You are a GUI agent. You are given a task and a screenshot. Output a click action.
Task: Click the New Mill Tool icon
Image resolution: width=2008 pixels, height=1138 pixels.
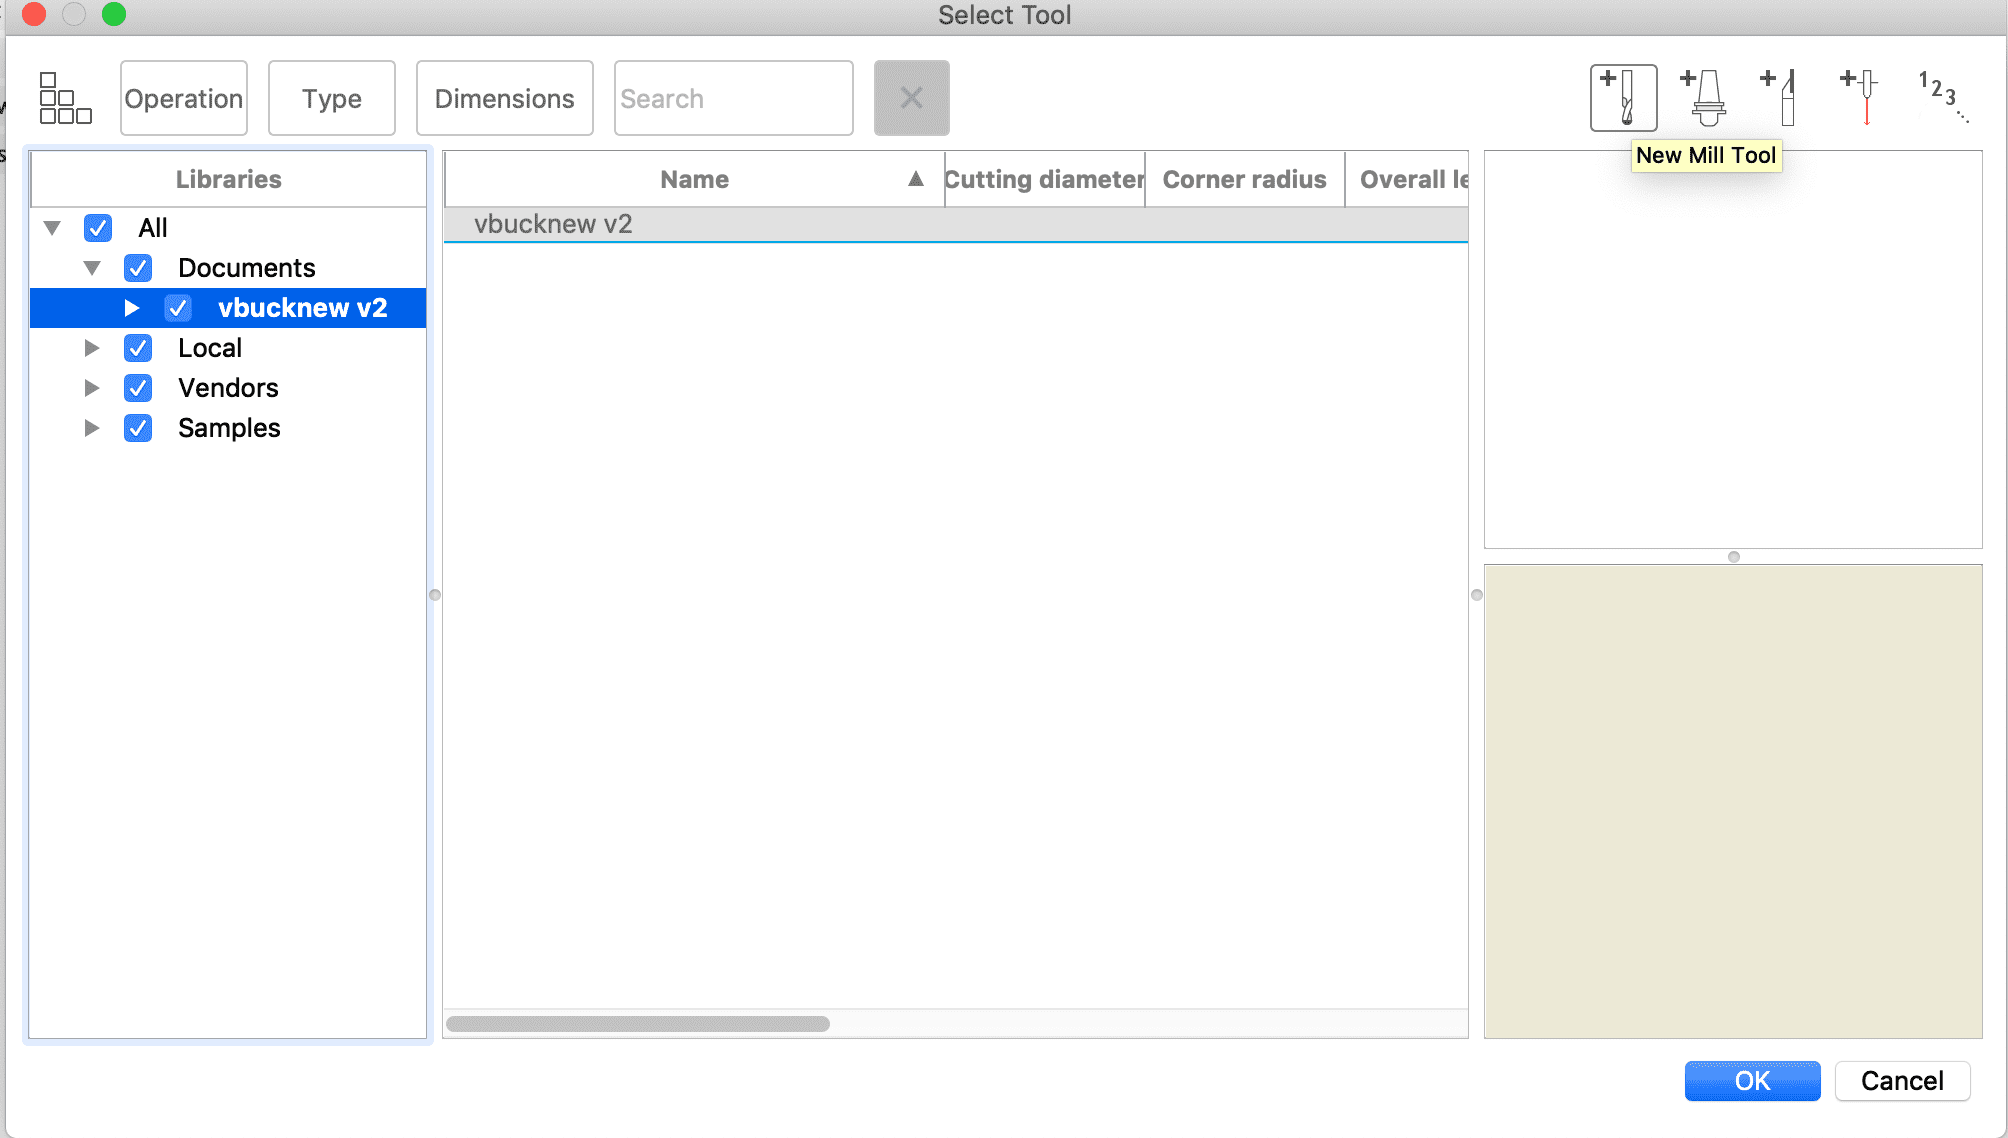point(1623,98)
